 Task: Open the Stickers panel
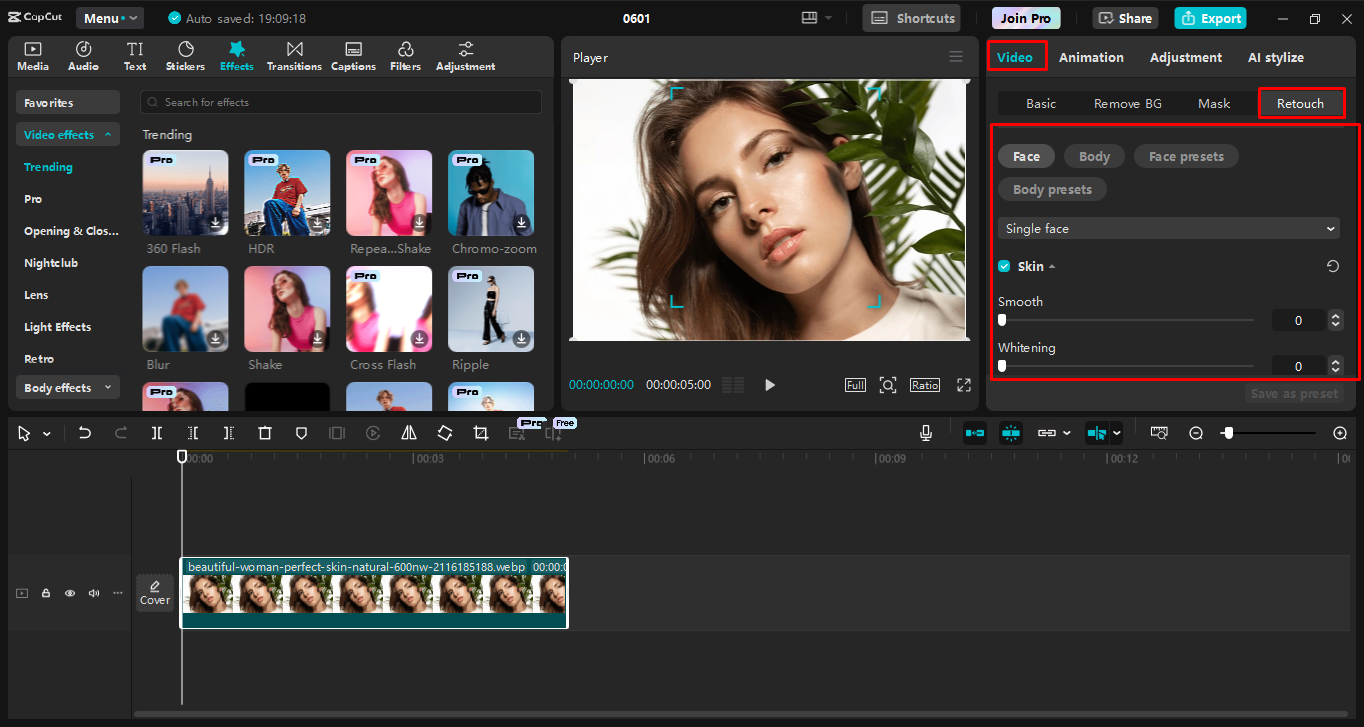(x=185, y=56)
